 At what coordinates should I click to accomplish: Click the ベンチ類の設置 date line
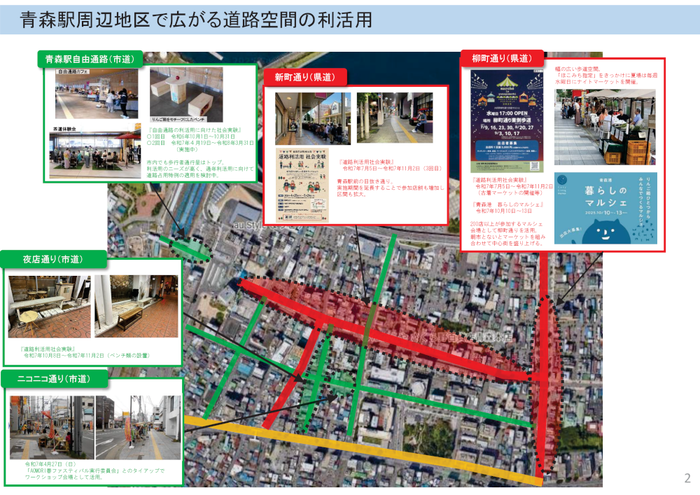click(87, 355)
